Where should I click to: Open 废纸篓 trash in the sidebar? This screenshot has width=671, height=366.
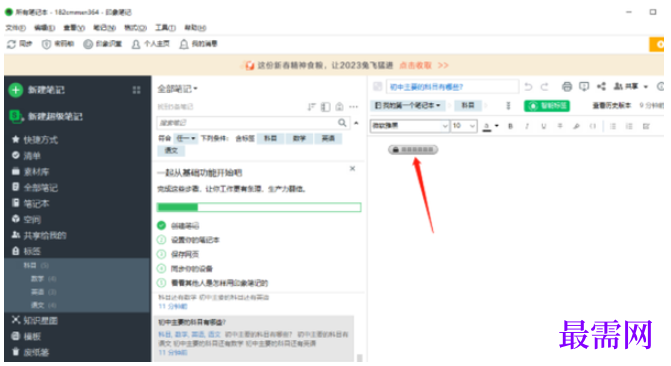[x=30, y=352]
